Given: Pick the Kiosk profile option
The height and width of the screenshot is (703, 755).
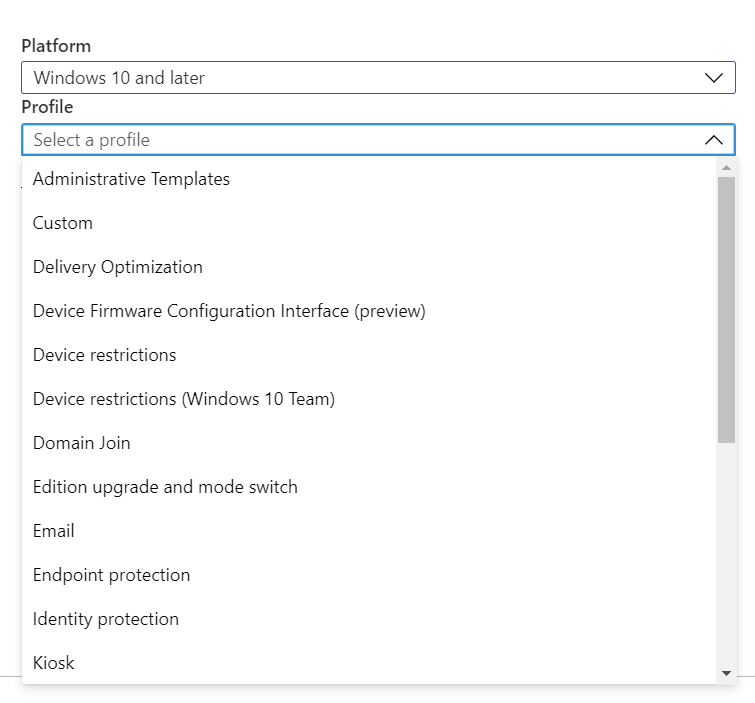Looking at the screenshot, I should pos(54,663).
